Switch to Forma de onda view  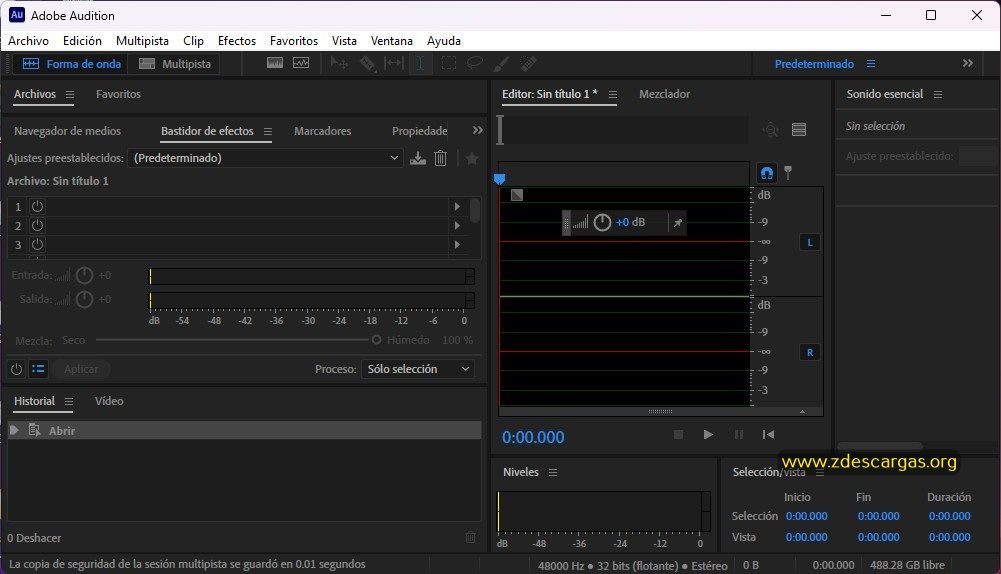tap(71, 64)
